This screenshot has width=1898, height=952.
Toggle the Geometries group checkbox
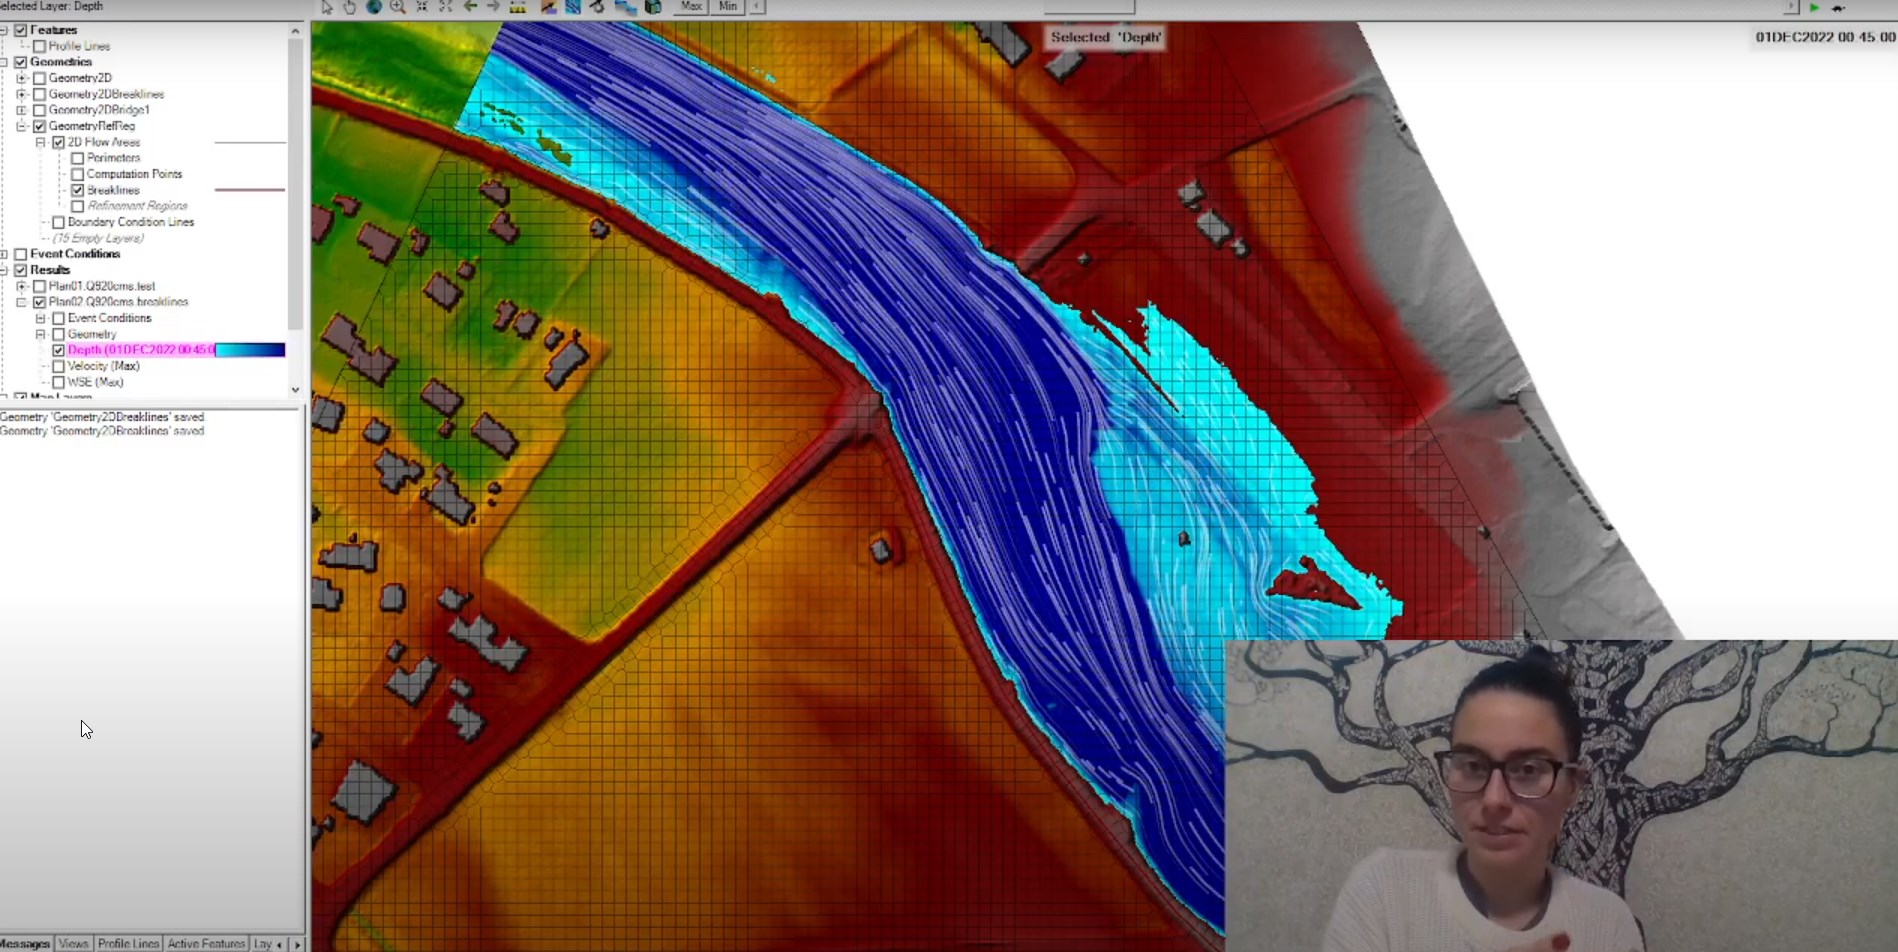point(20,62)
